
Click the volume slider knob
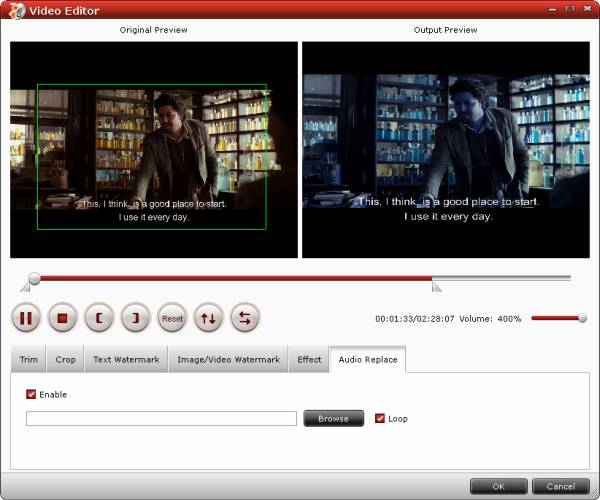tap(582, 318)
